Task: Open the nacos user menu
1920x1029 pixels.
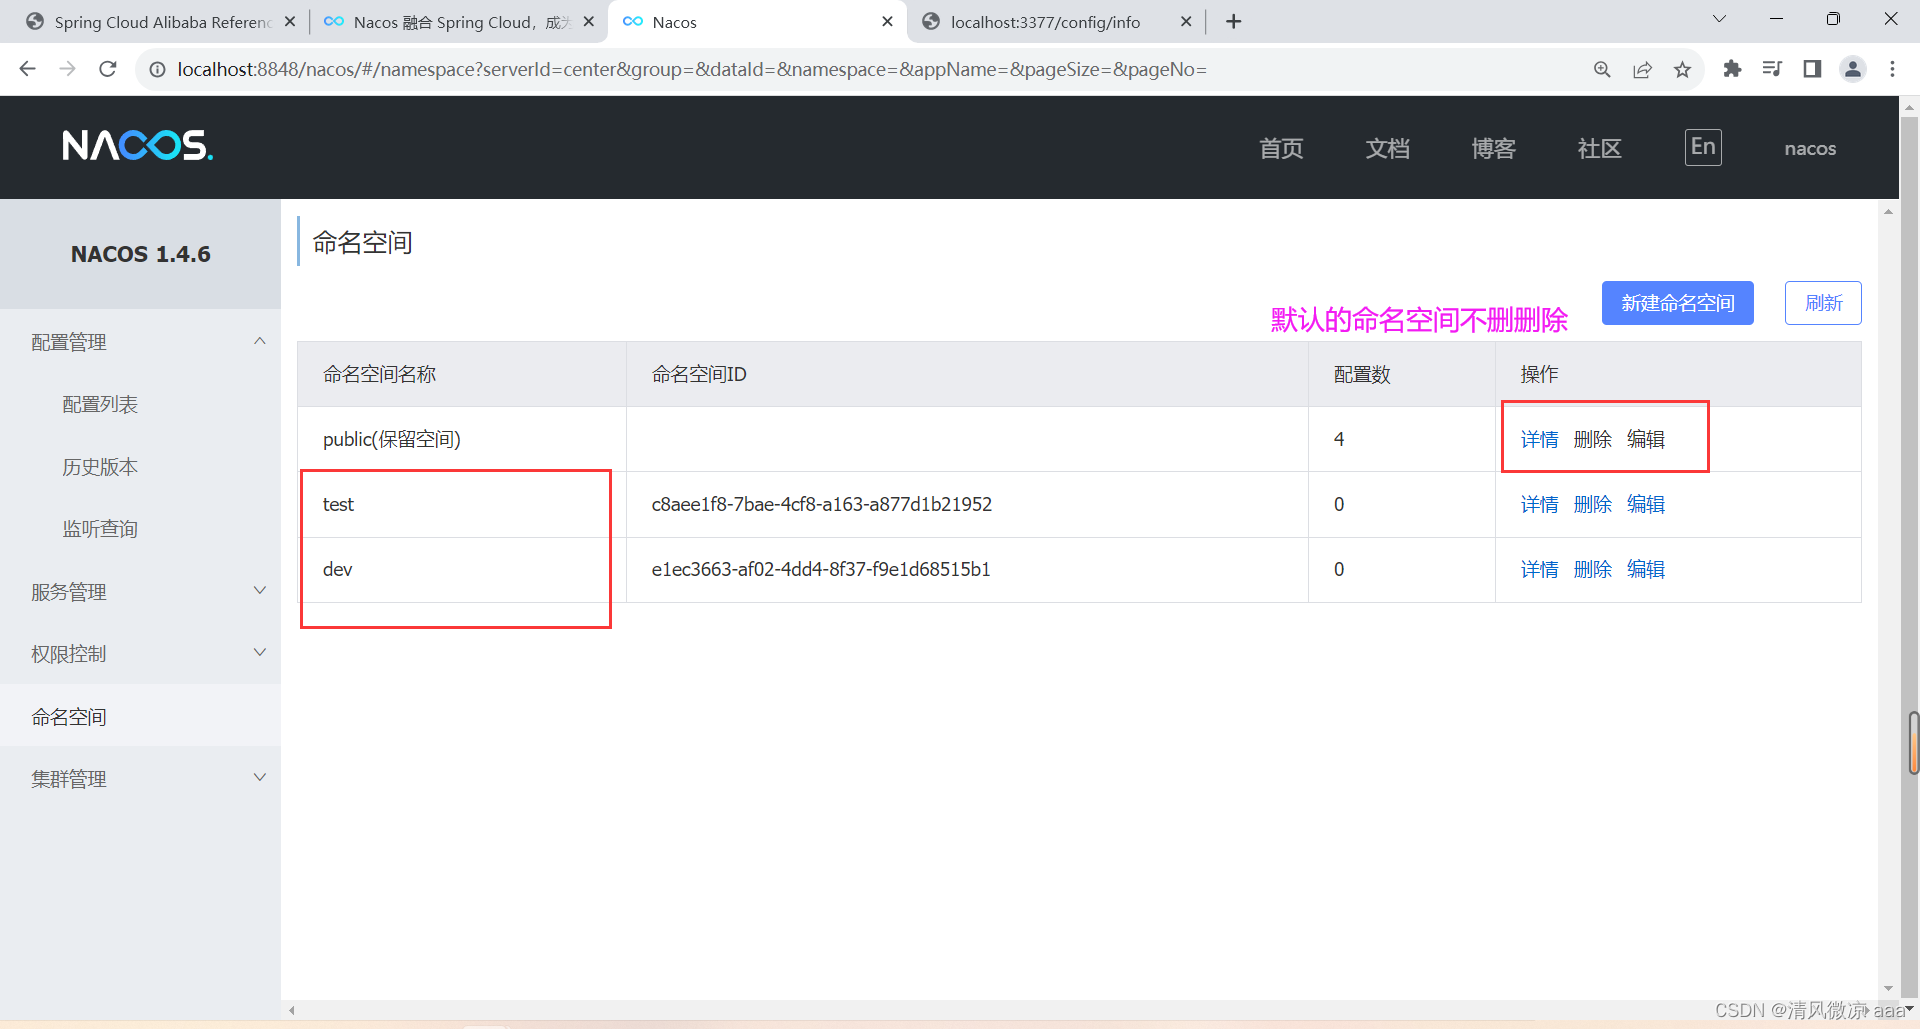Action: point(1810,148)
